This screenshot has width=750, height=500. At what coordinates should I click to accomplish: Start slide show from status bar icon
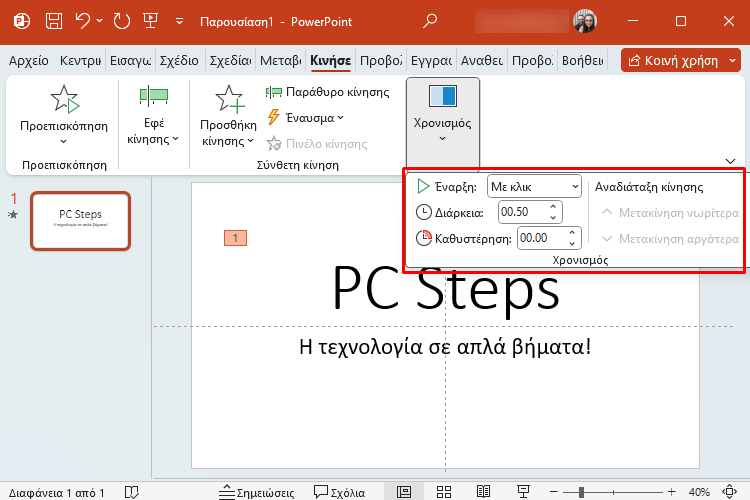(x=523, y=492)
